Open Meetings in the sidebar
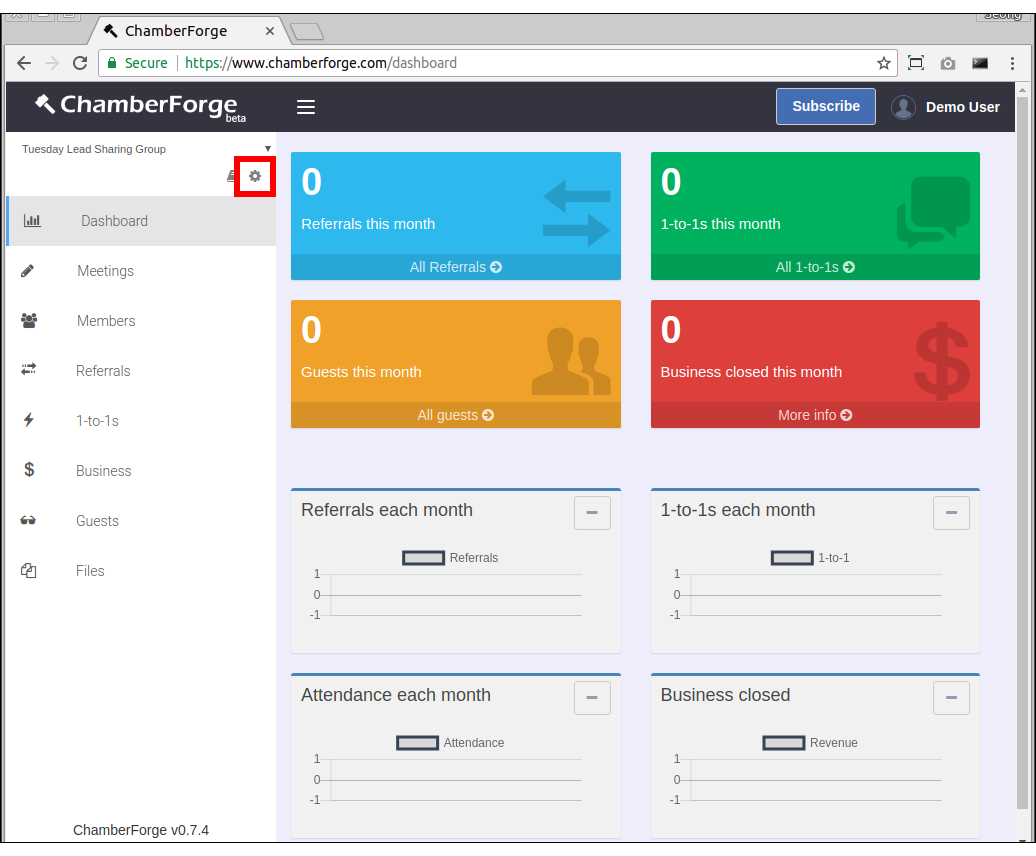 click(x=105, y=271)
